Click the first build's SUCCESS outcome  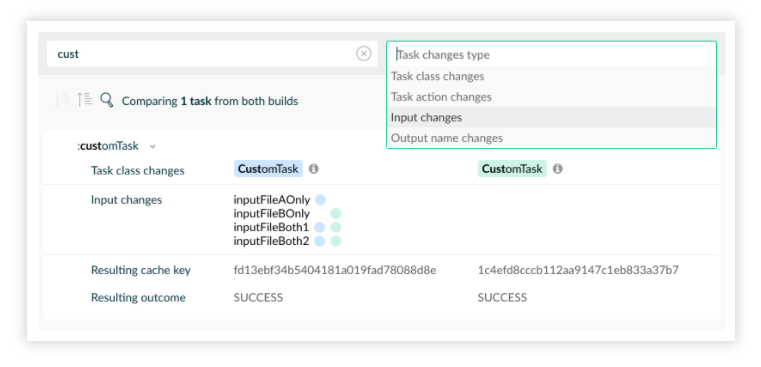coord(258,298)
